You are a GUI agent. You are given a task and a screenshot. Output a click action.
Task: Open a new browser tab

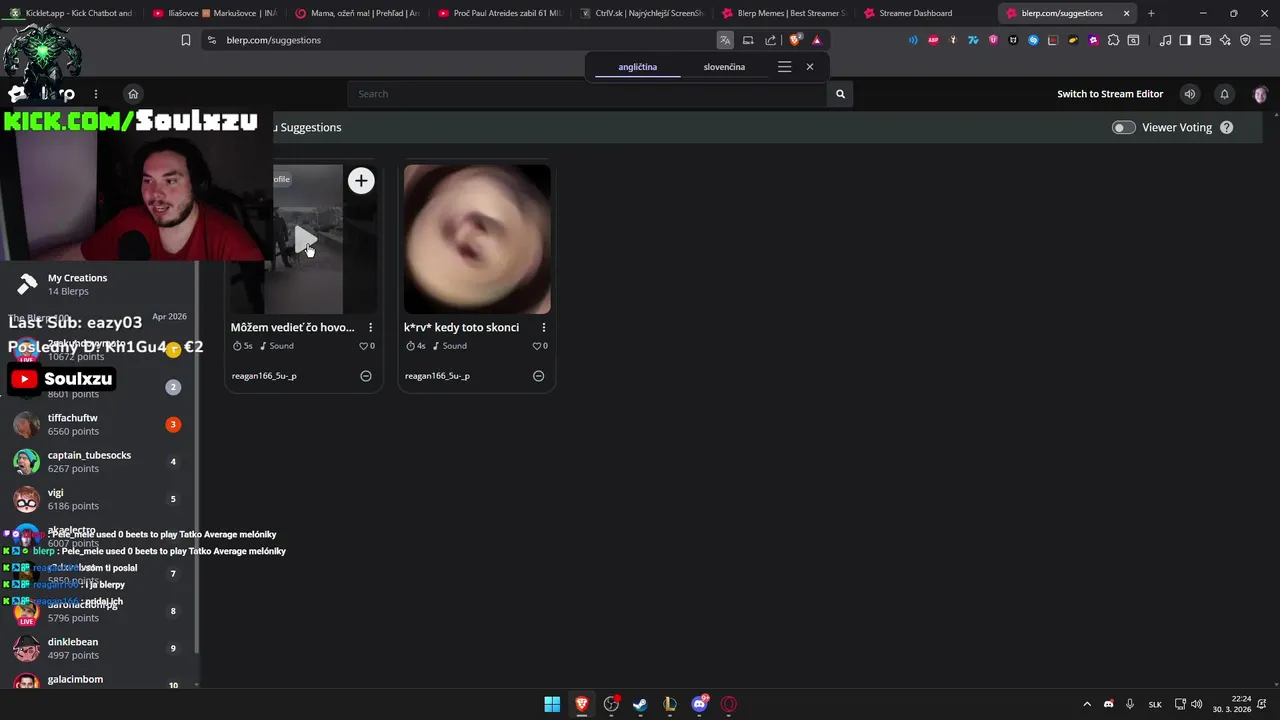point(1151,13)
